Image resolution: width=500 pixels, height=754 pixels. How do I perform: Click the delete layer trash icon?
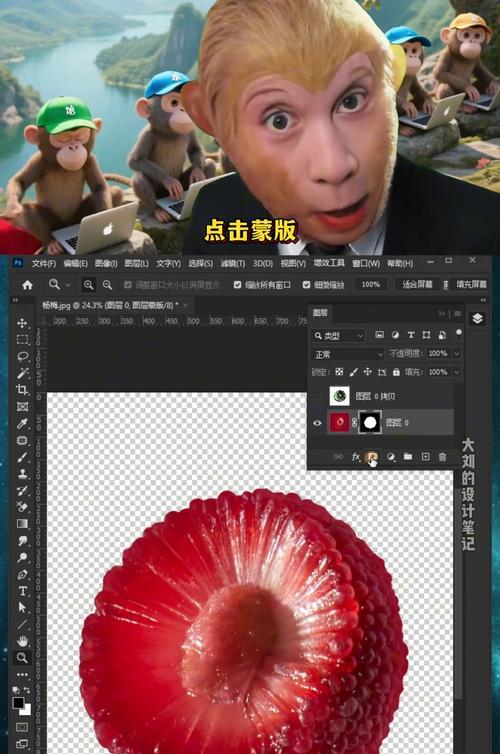(442, 456)
